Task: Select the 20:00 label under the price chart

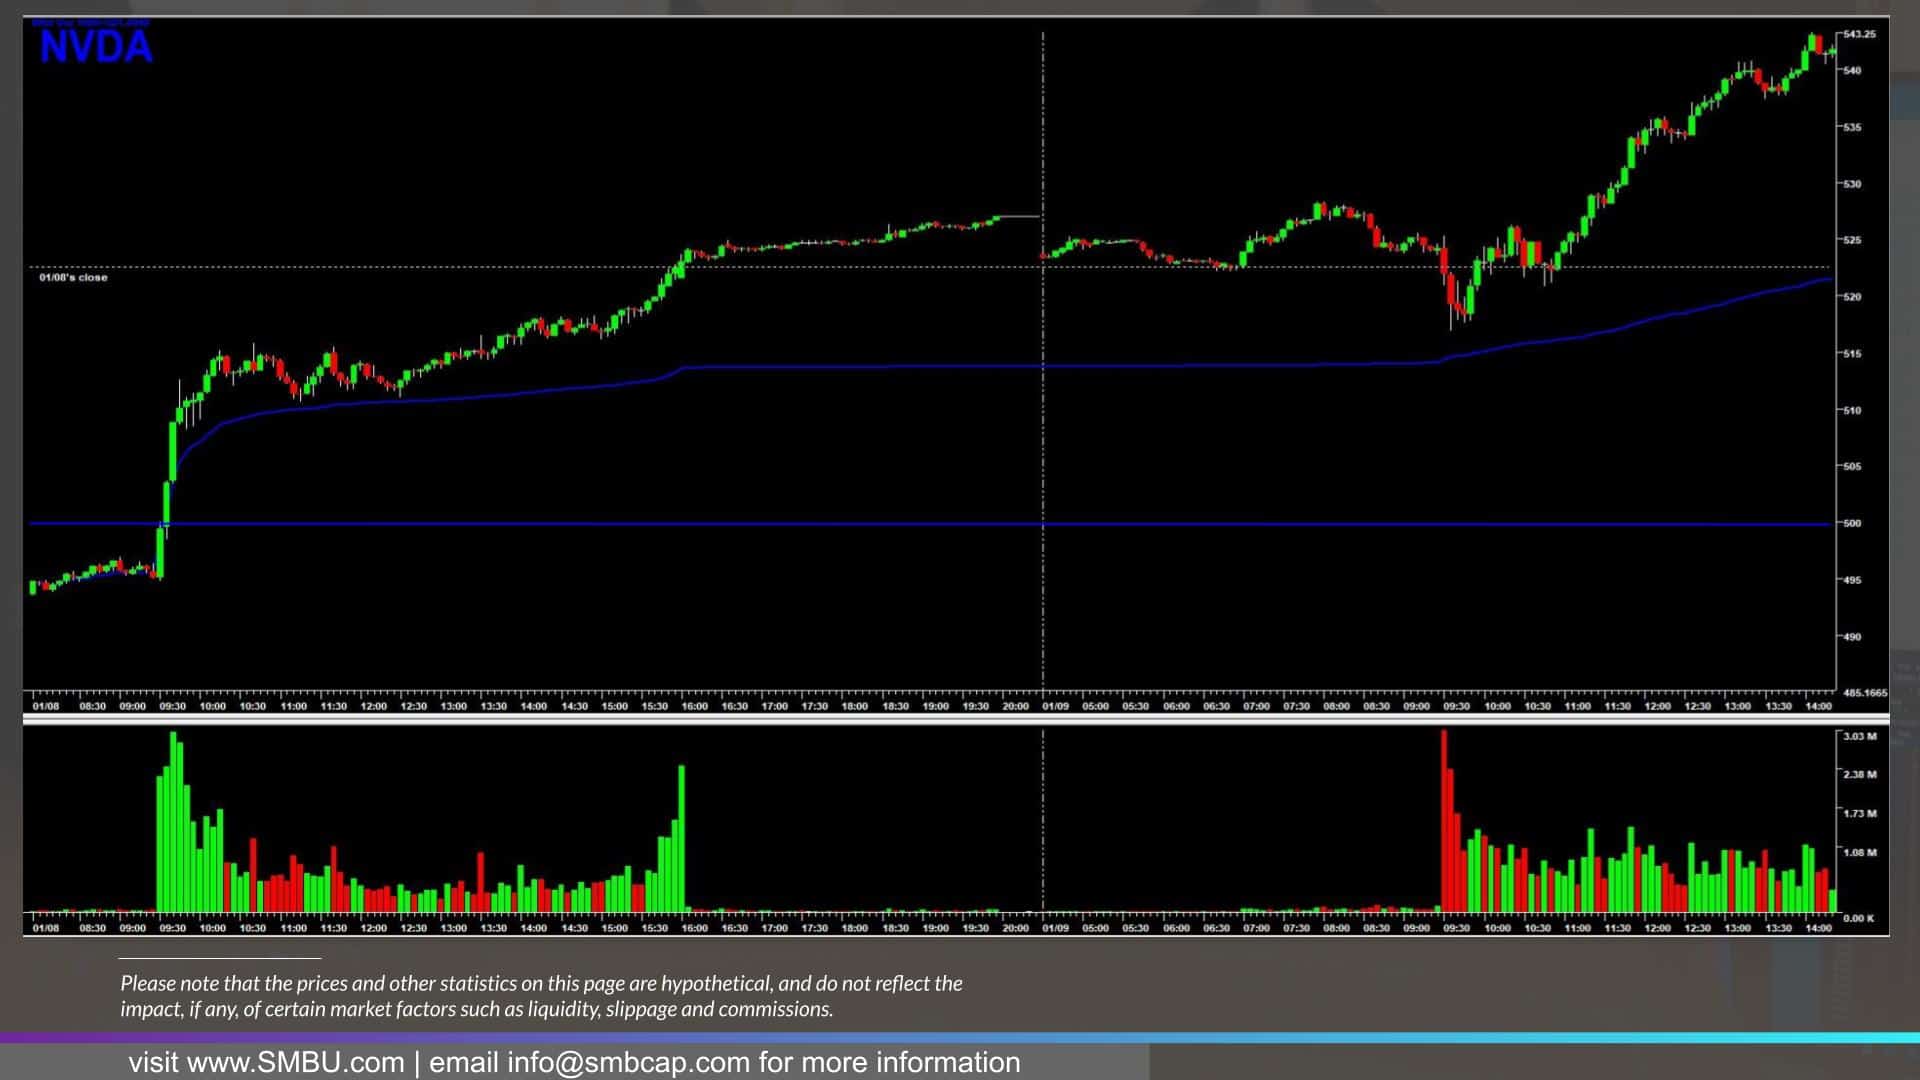Action: pyautogui.click(x=1015, y=706)
